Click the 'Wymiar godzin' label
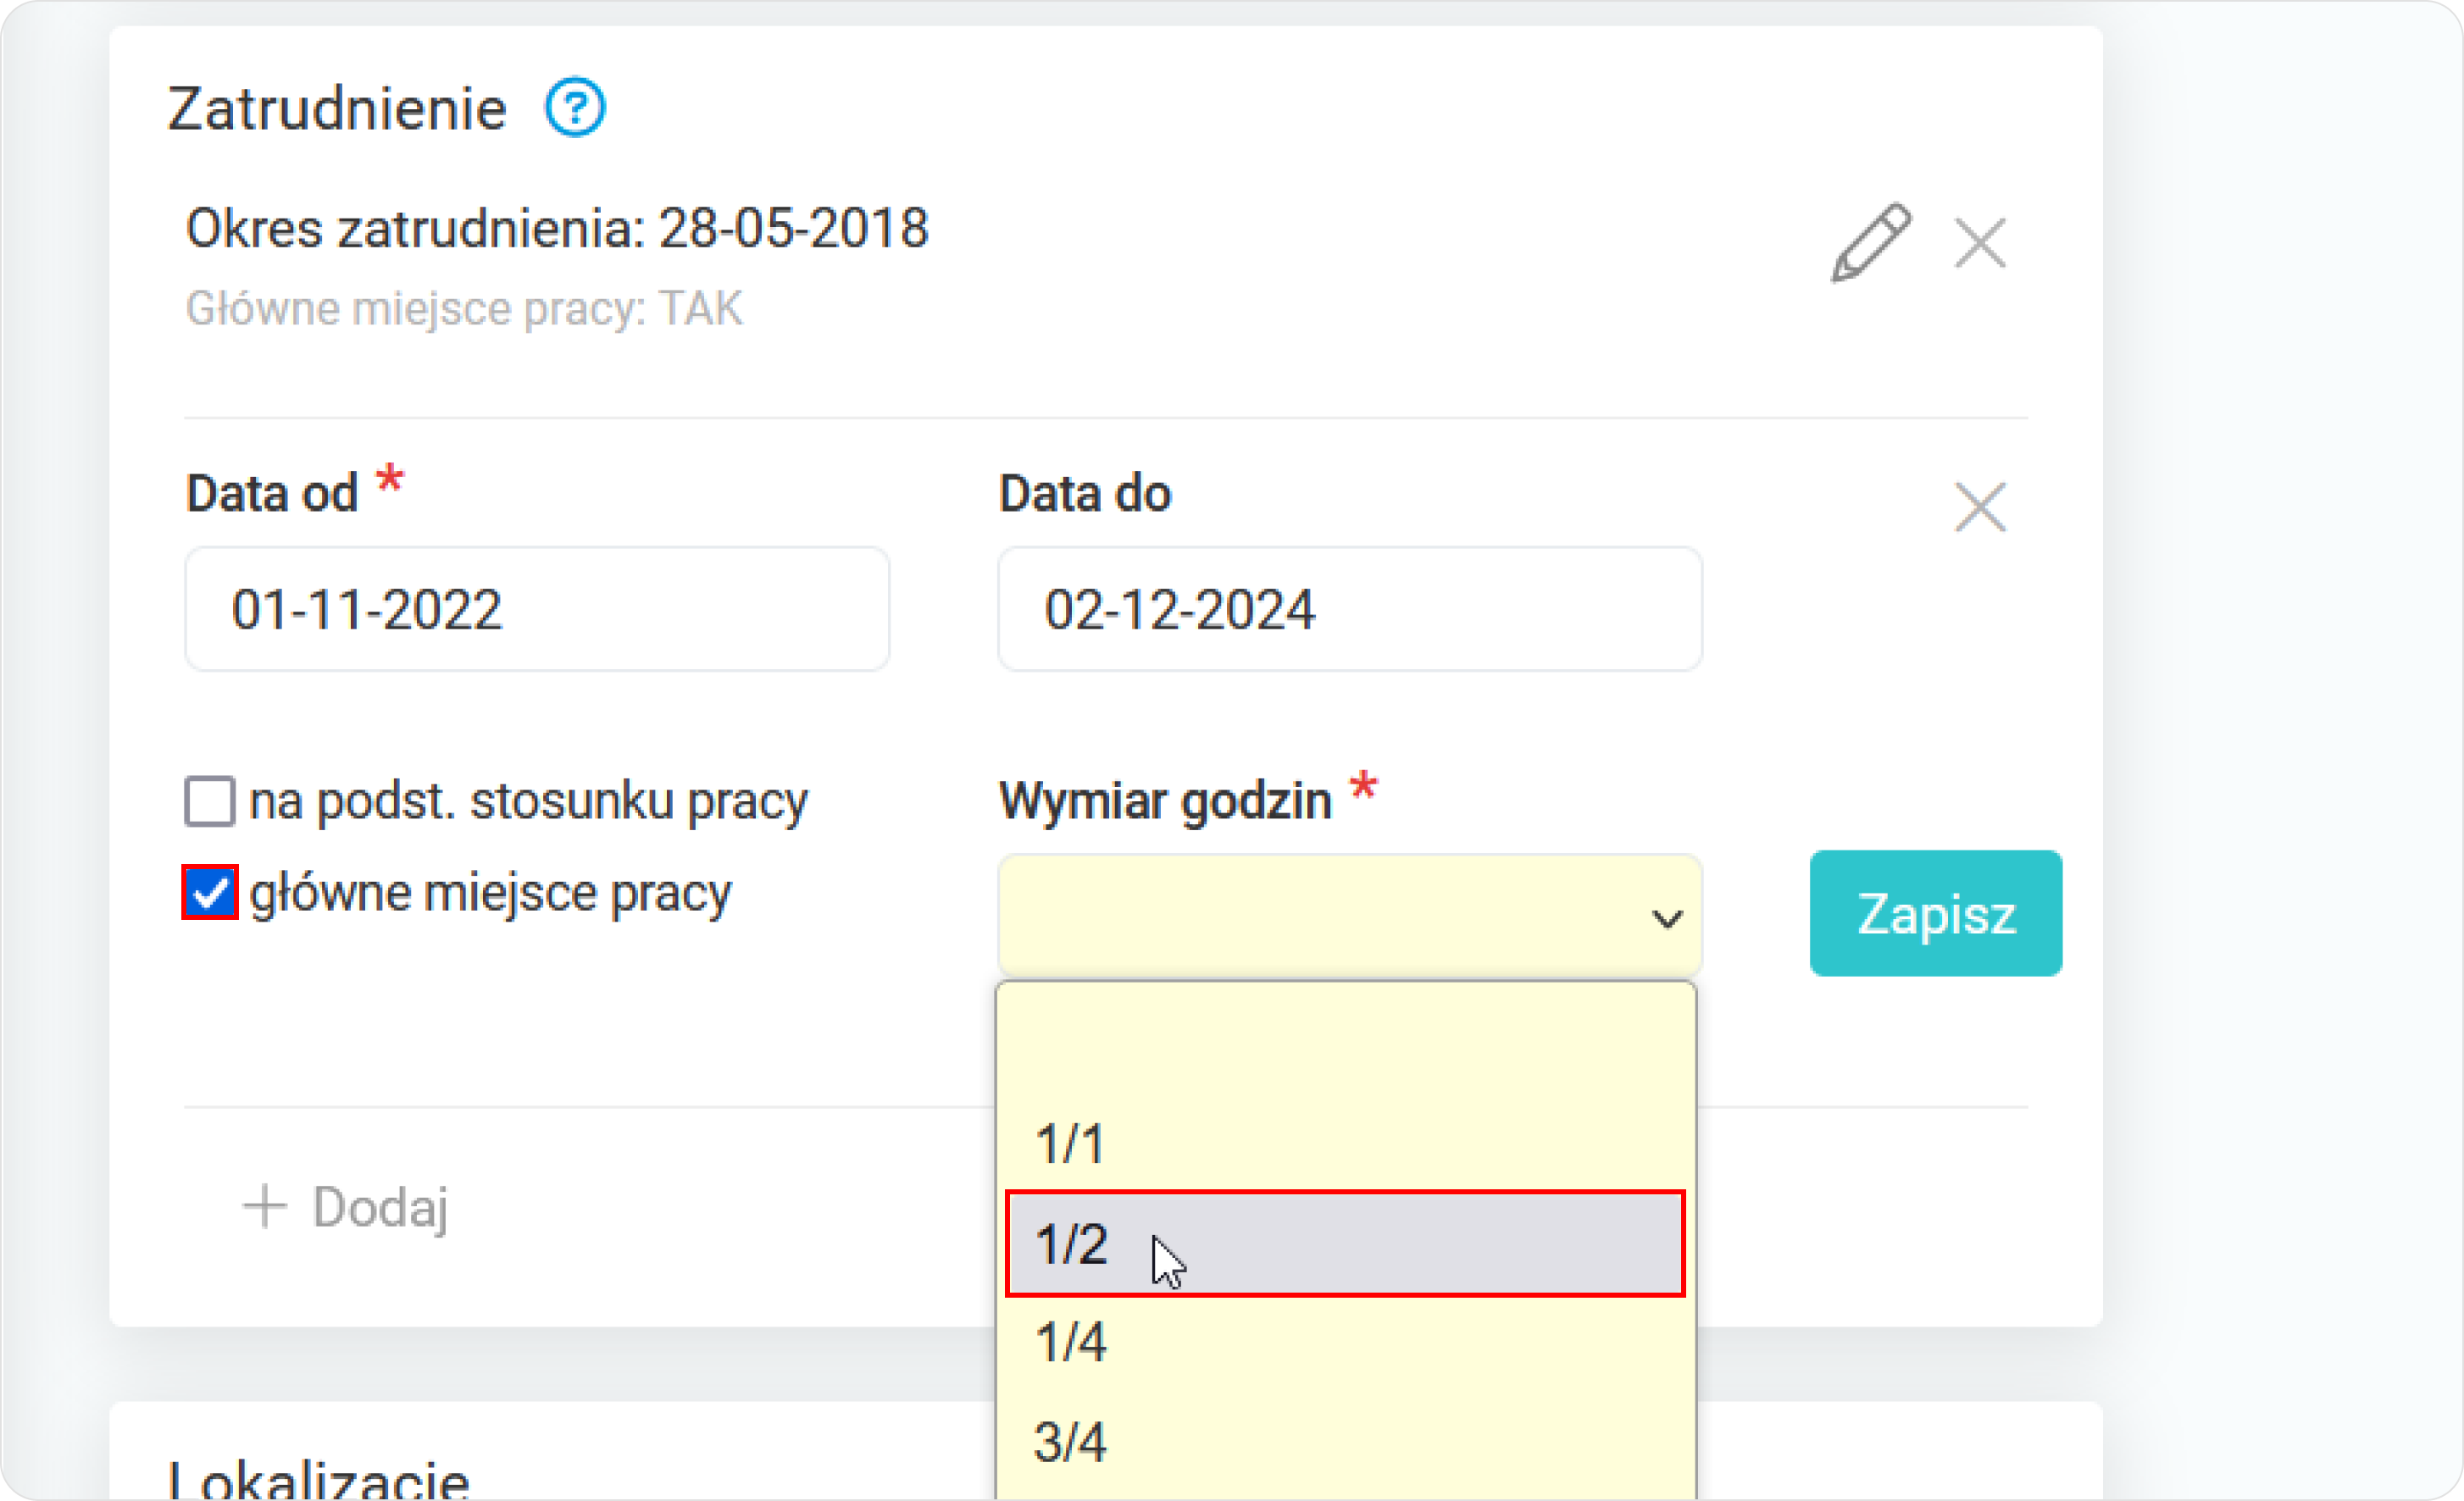Viewport: 2464px width, 1501px height. [1165, 802]
